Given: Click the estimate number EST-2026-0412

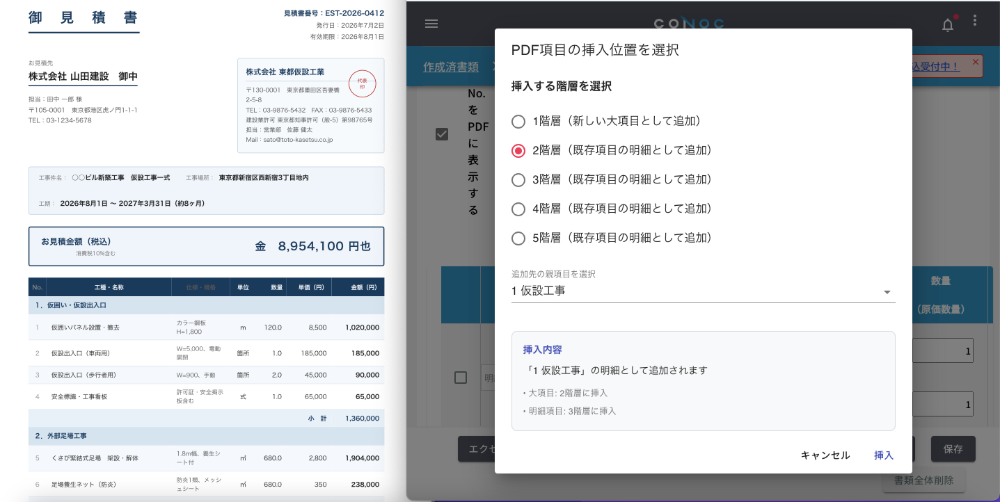Looking at the screenshot, I should (x=355, y=13).
